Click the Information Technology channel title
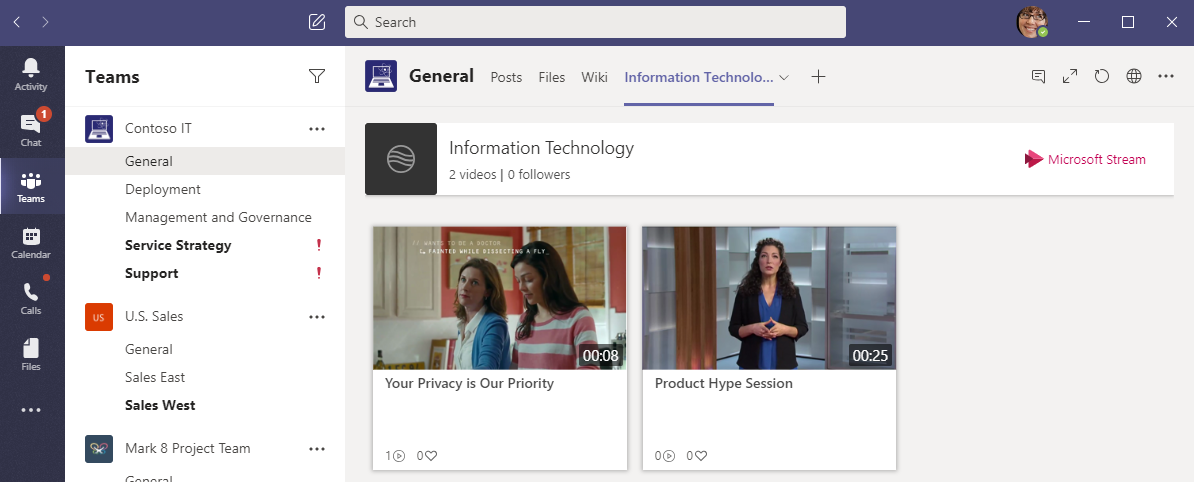Image resolution: width=1194 pixels, height=482 pixels. pos(541,148)
